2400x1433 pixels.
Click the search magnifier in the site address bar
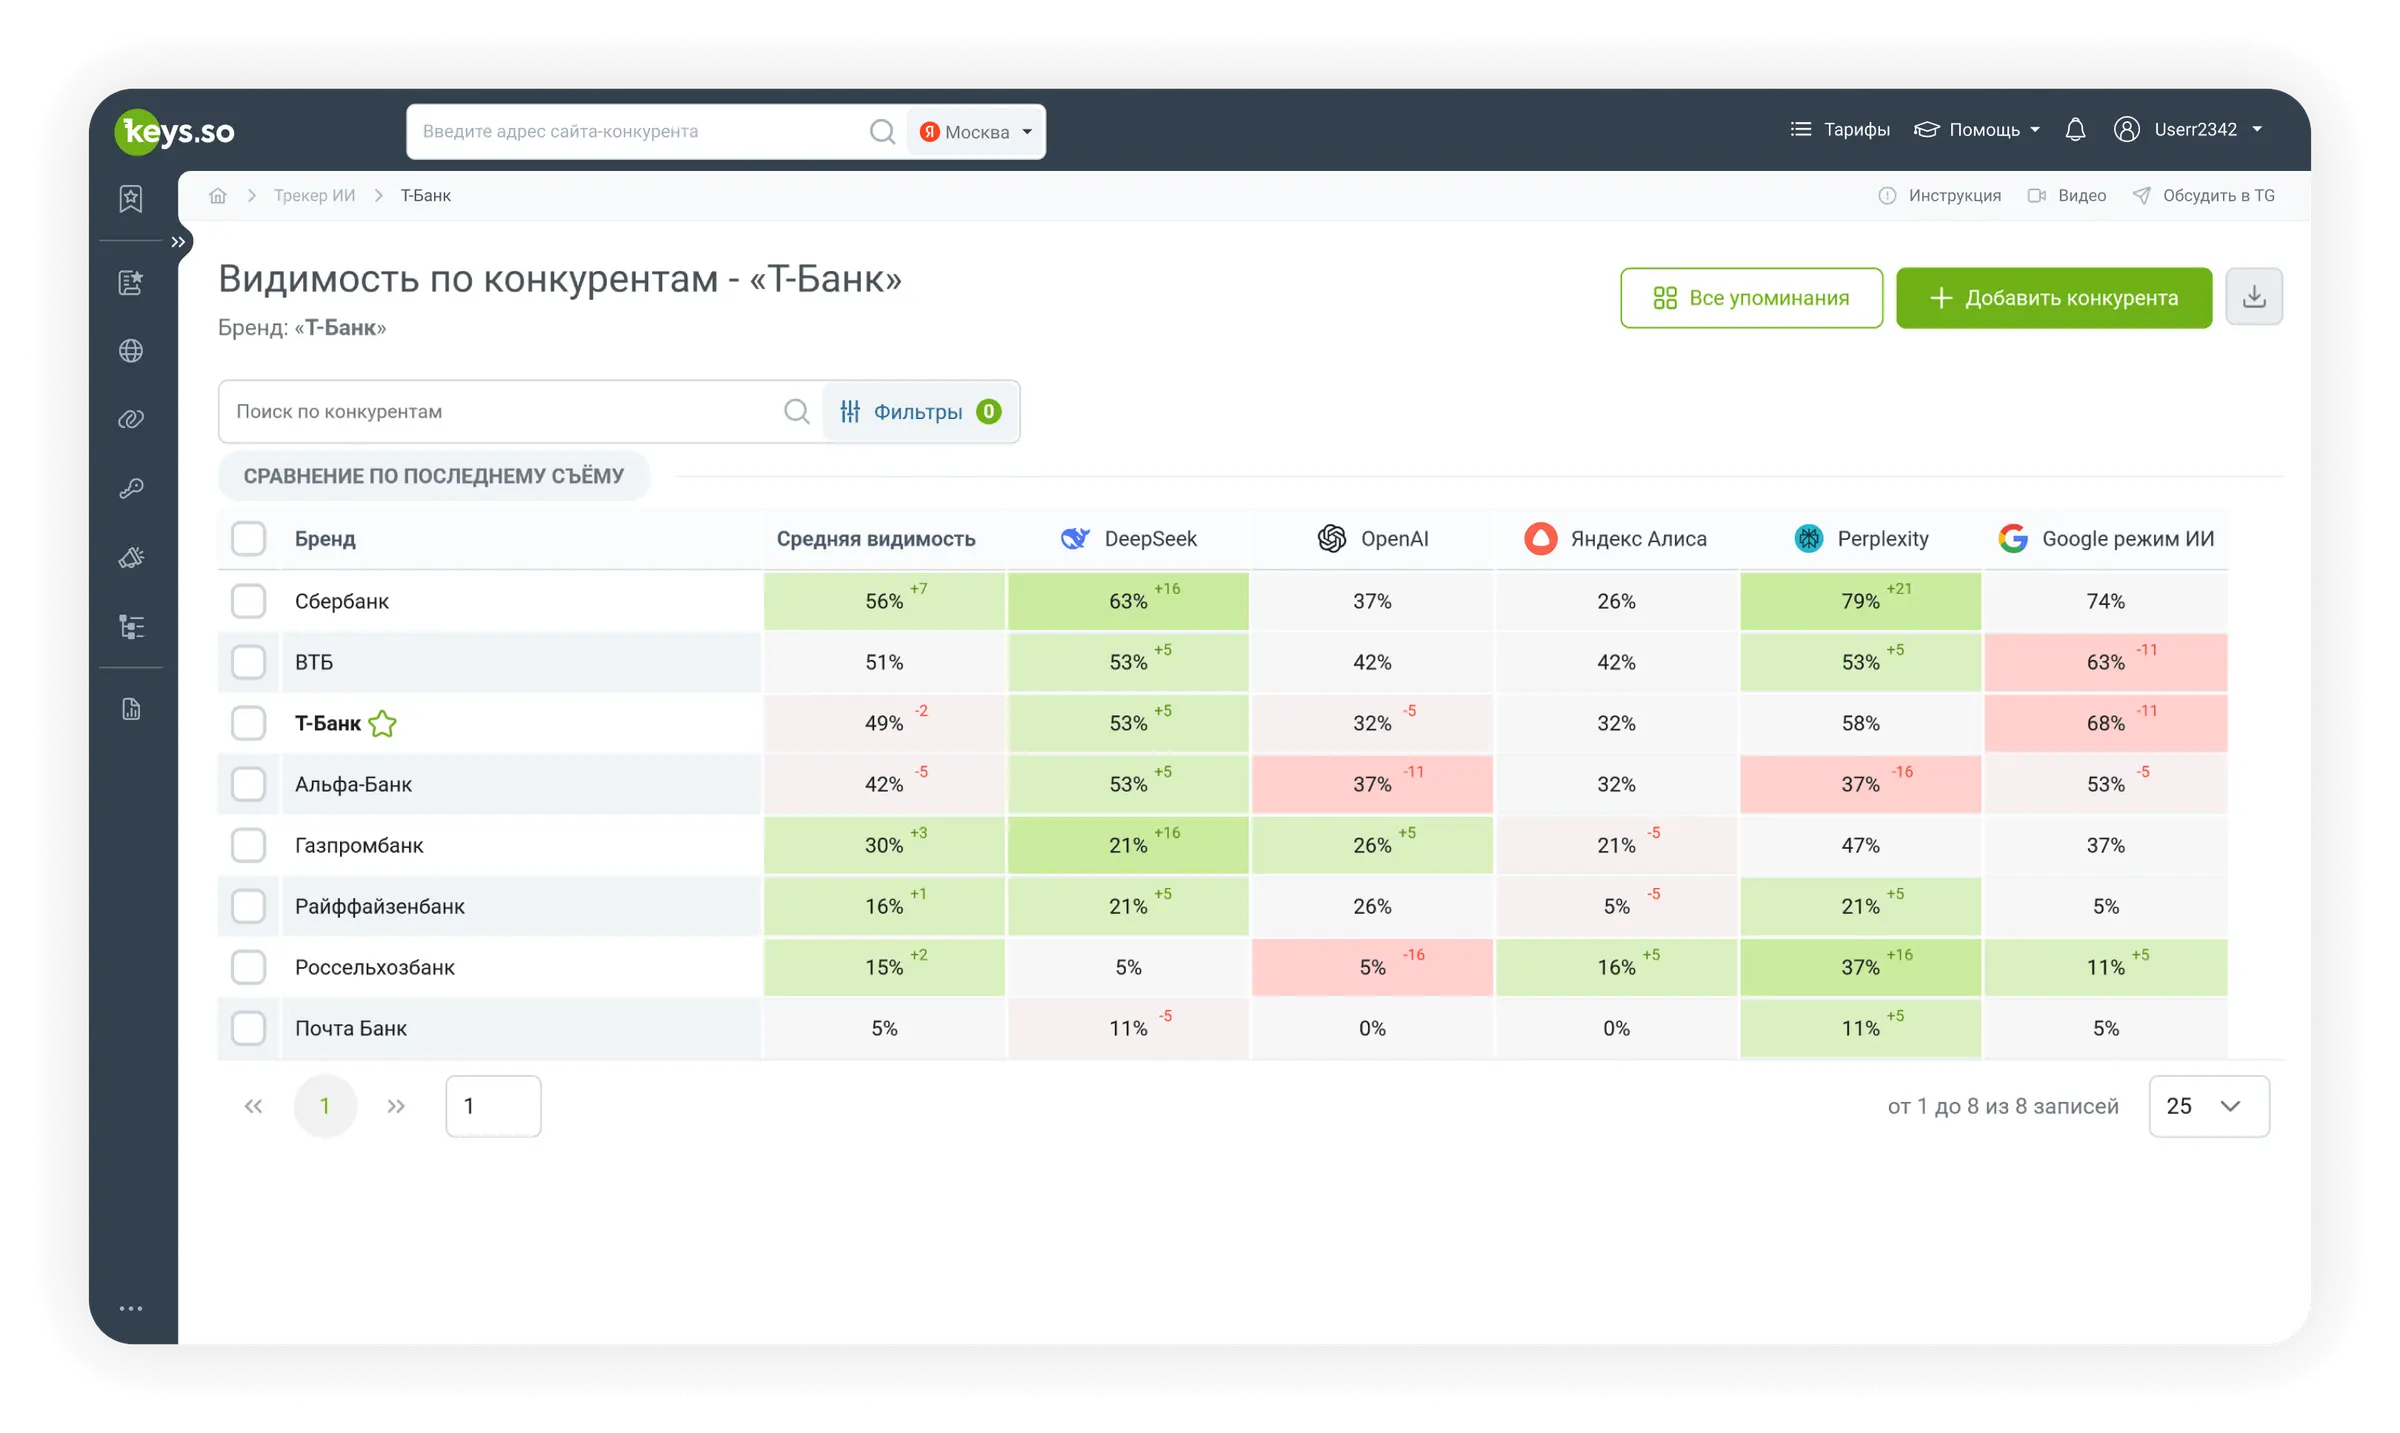click(x=882, y=131)
